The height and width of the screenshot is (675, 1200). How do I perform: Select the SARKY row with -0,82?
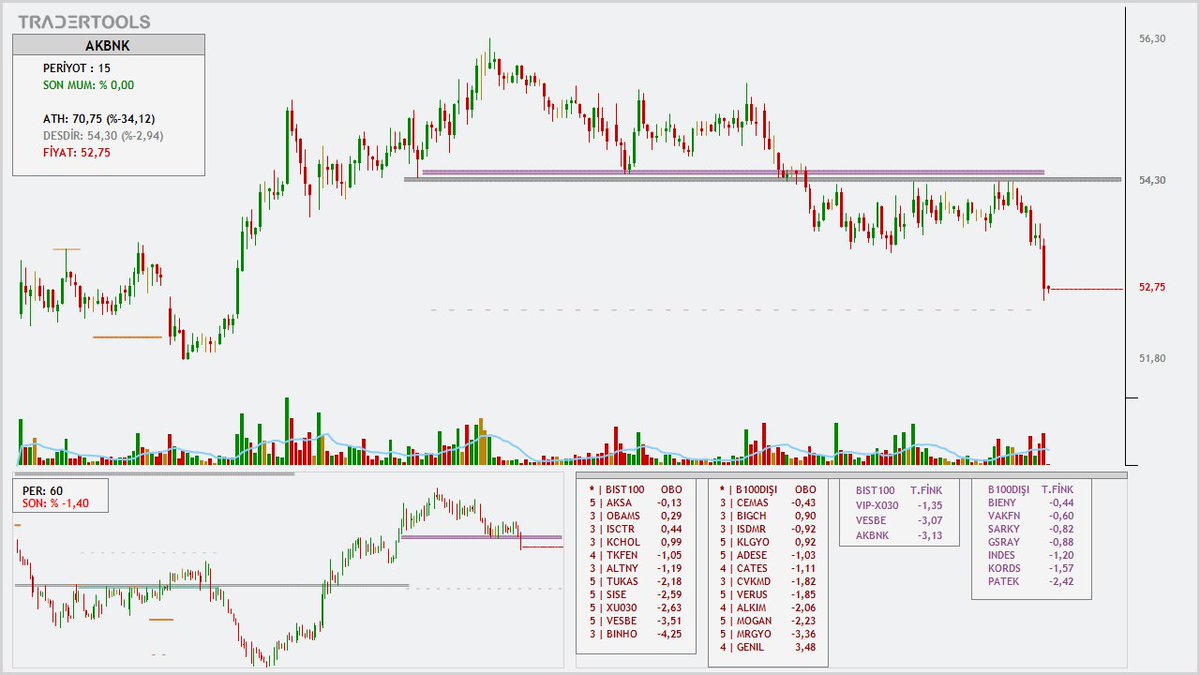[x=1030, y=528]
